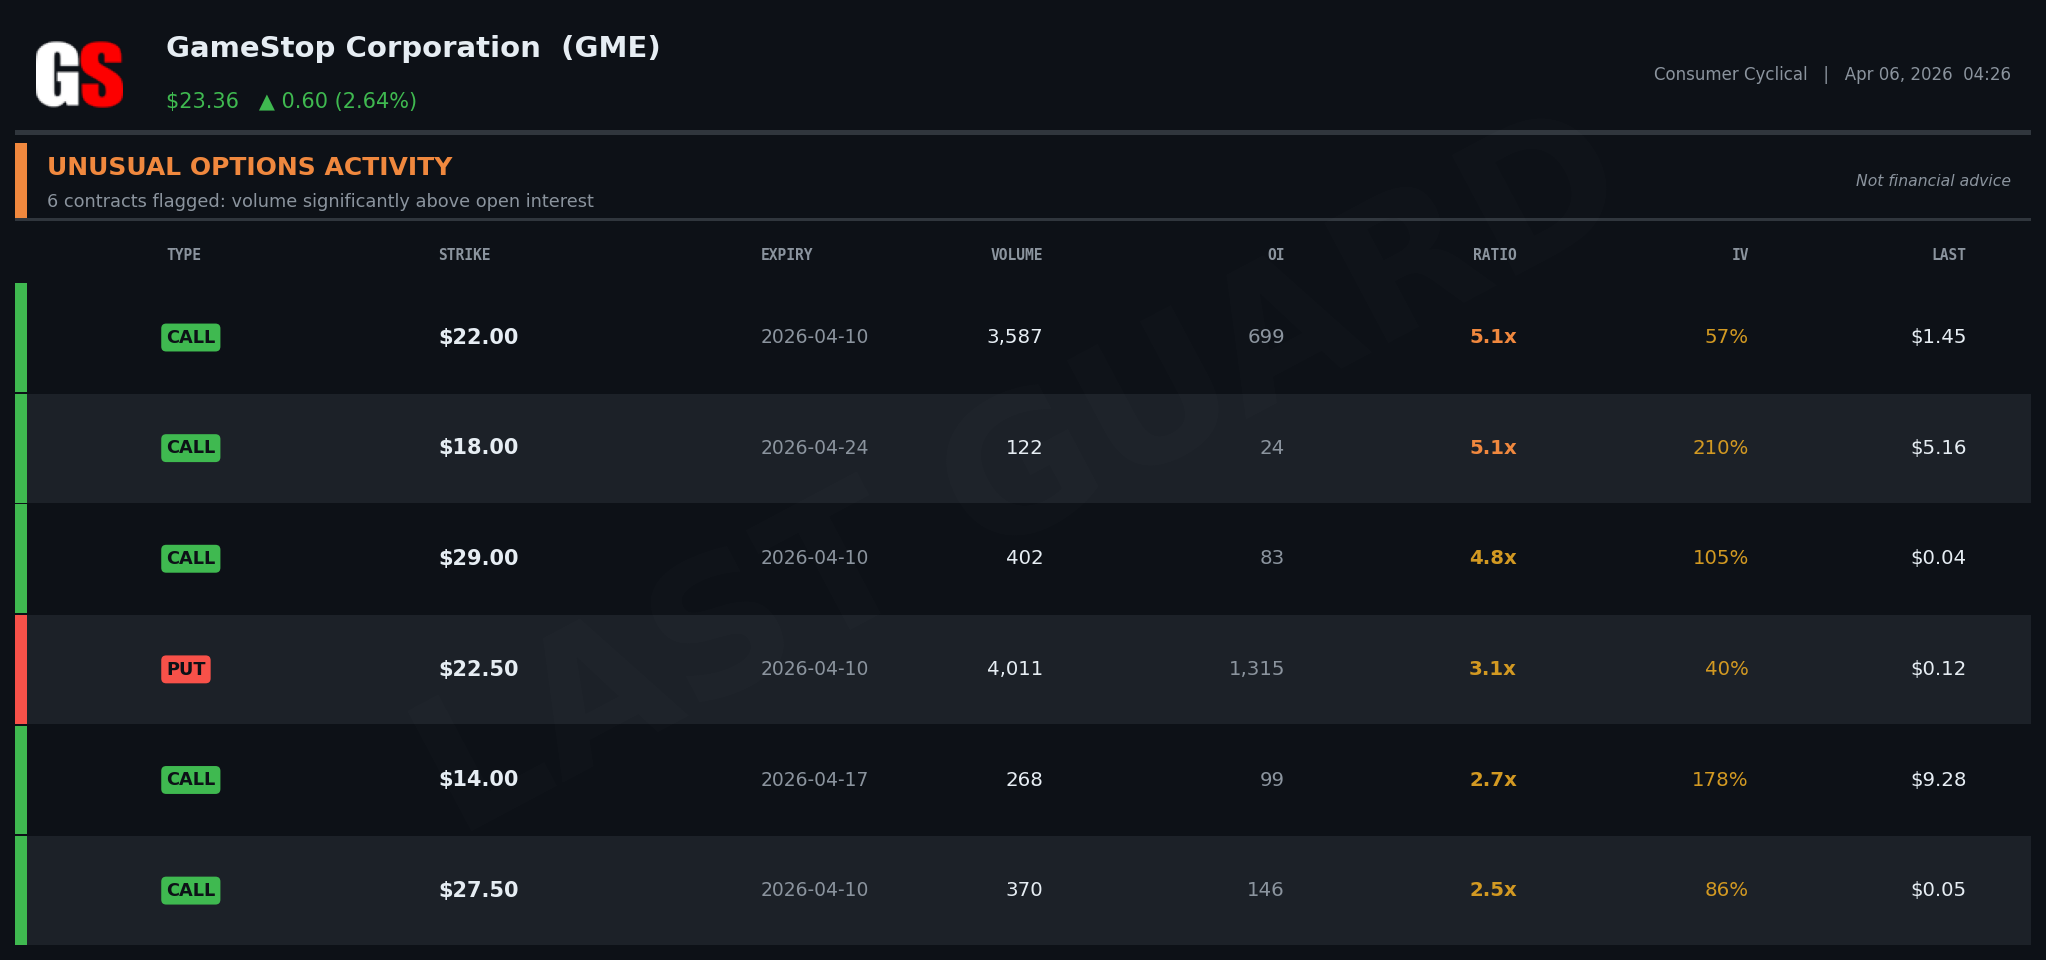
Task: Click the Consumer Cyclical sector label
Action: 1730,74
